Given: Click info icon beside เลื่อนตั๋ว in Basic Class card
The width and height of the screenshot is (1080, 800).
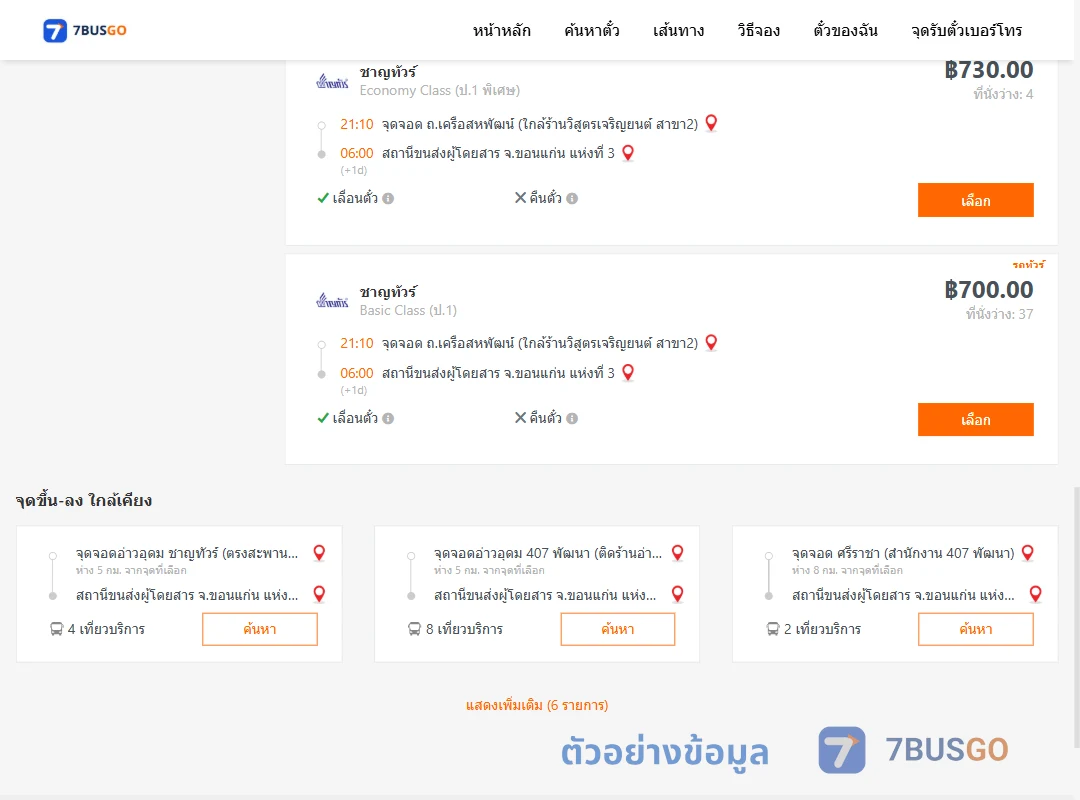Looking at the screenshot, I should (388, 418).
